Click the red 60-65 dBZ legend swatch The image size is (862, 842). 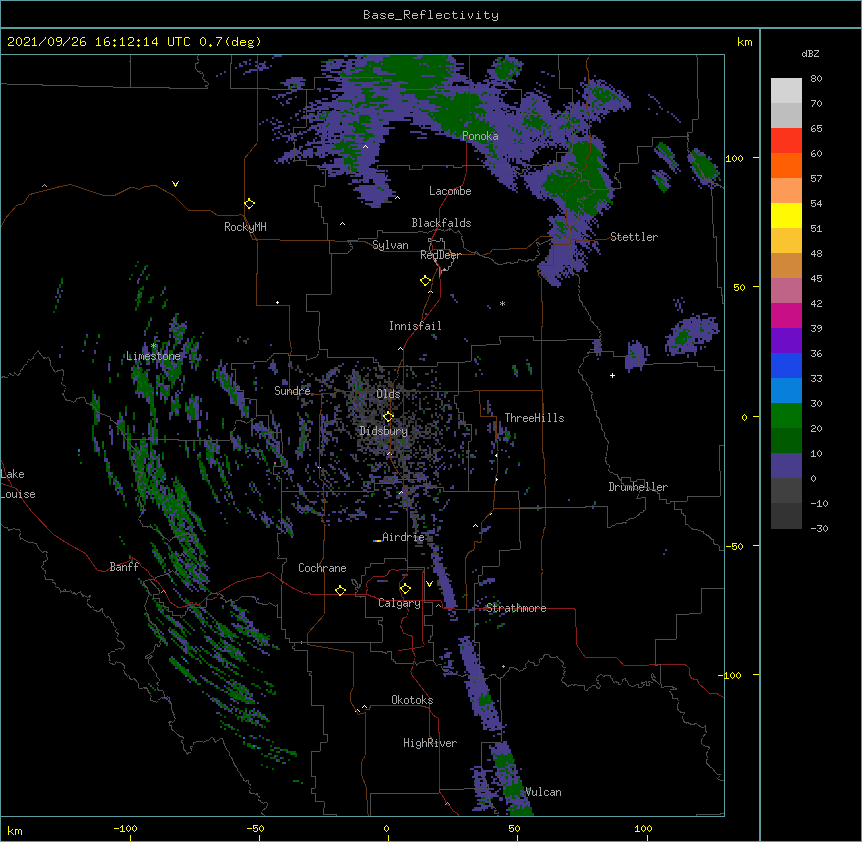786,140
